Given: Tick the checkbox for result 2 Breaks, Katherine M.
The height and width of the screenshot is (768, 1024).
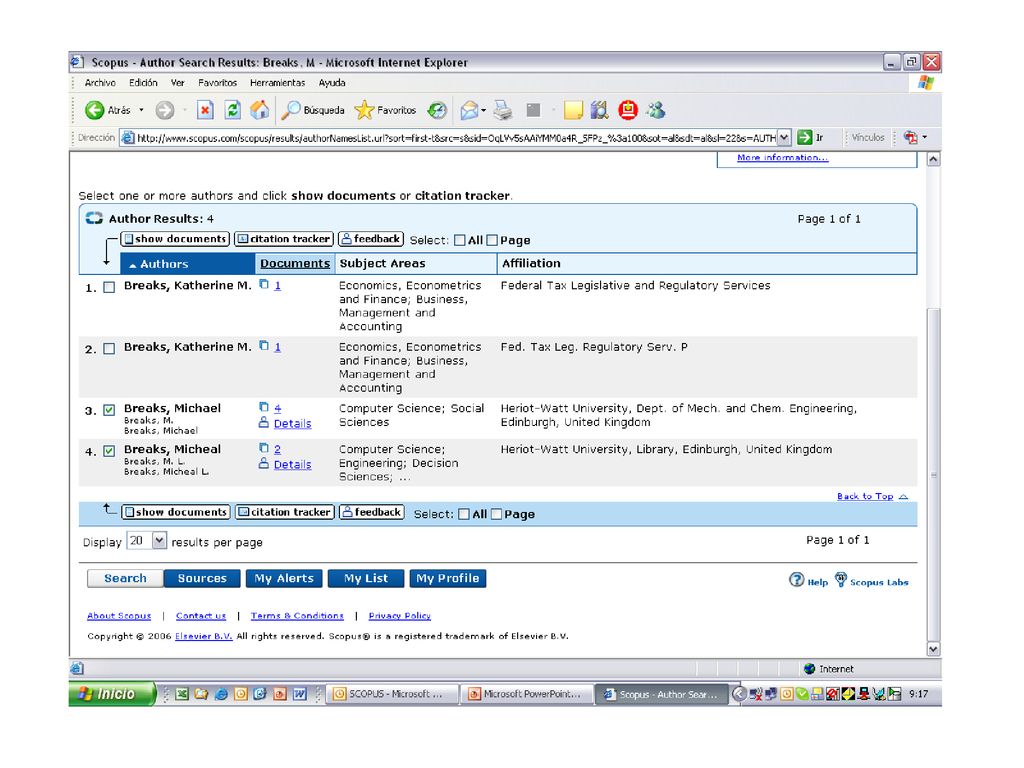Looking at the screenshot, I should (x=109, y=349).
